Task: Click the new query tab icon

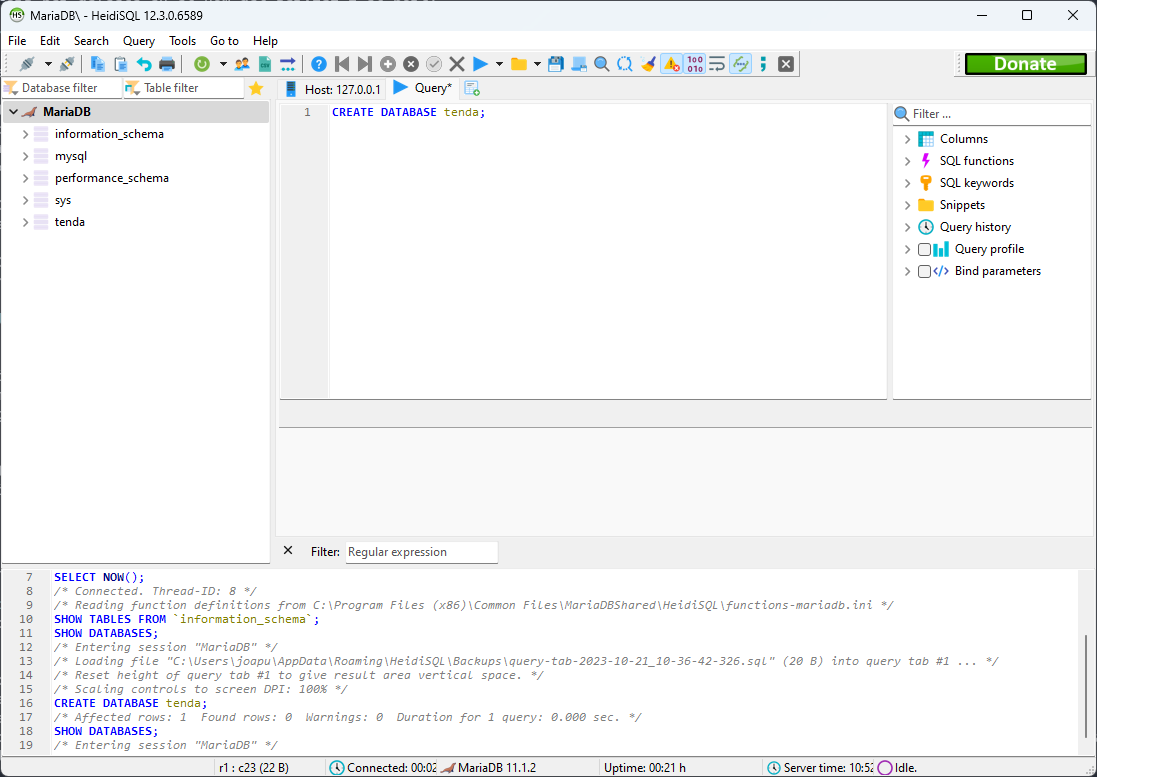Action: (x=472, y=88)
